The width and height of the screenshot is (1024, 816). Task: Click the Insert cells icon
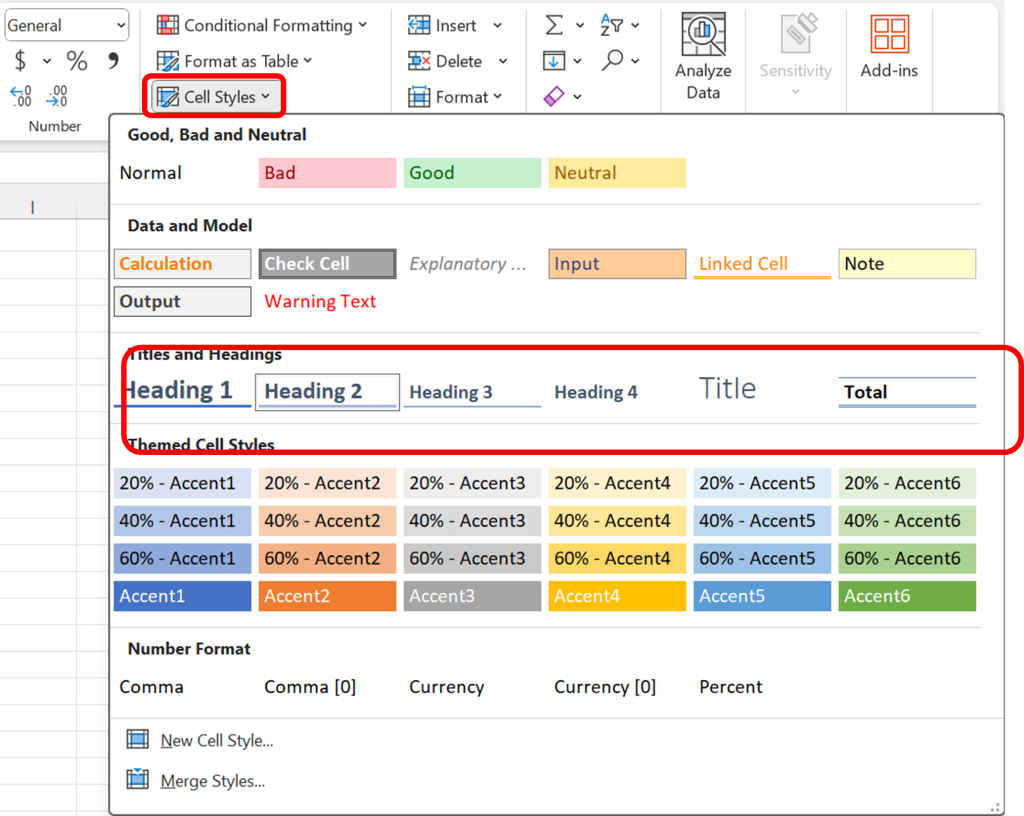click(419, 25)
